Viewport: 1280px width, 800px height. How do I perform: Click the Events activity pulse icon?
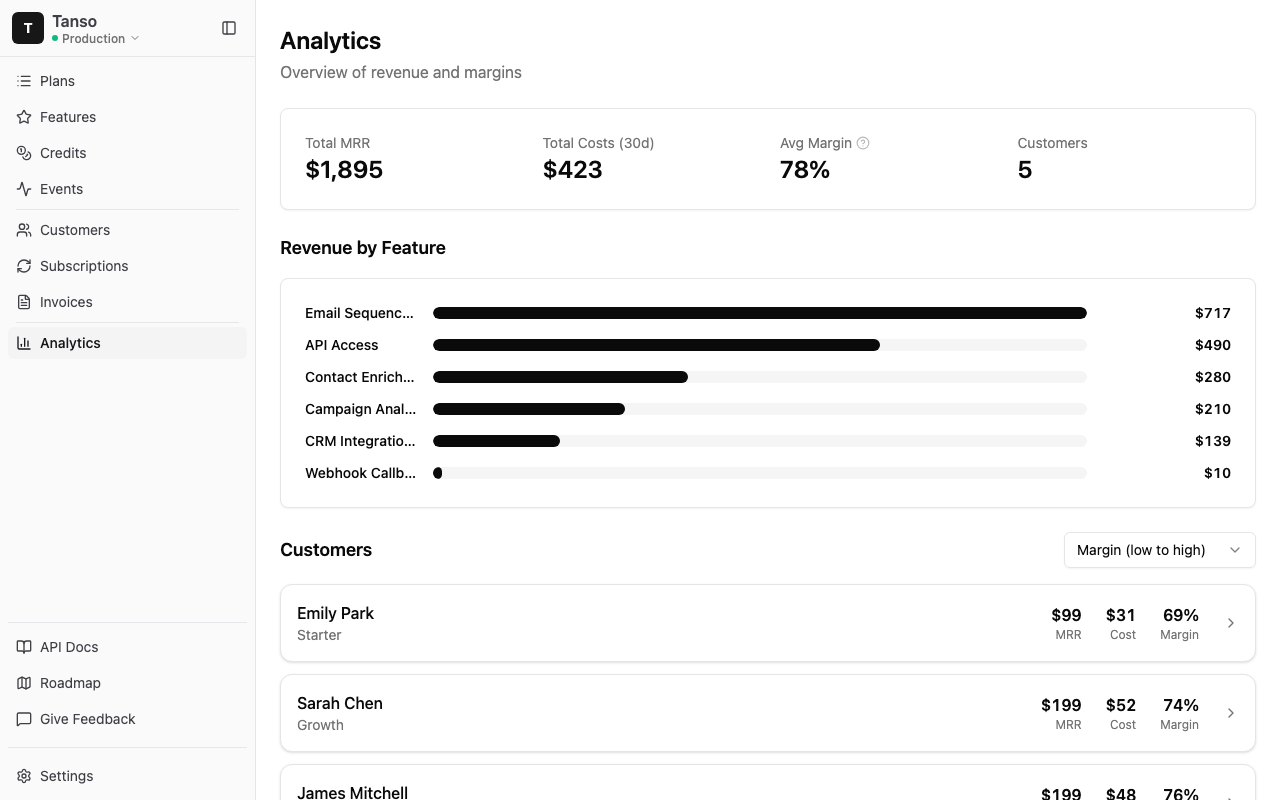[x=24, y=189]
